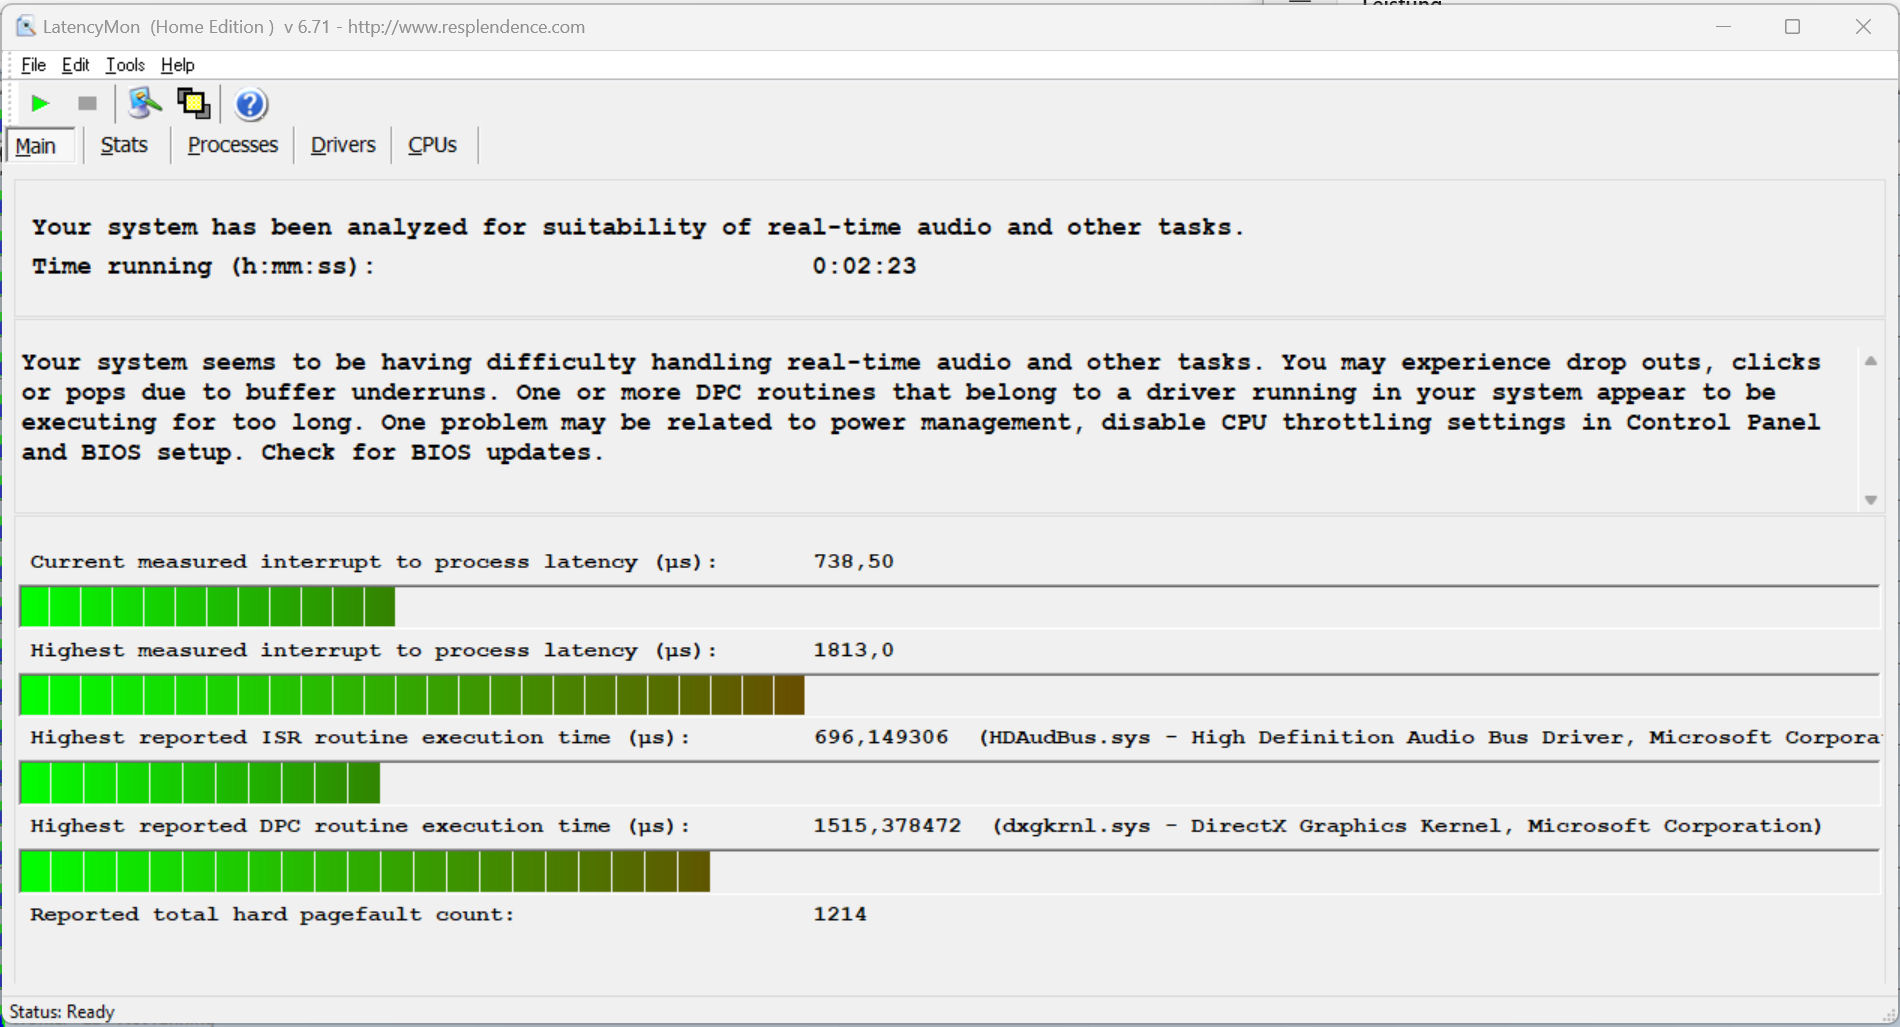Switch to the Drivers tab

point(343,145)
